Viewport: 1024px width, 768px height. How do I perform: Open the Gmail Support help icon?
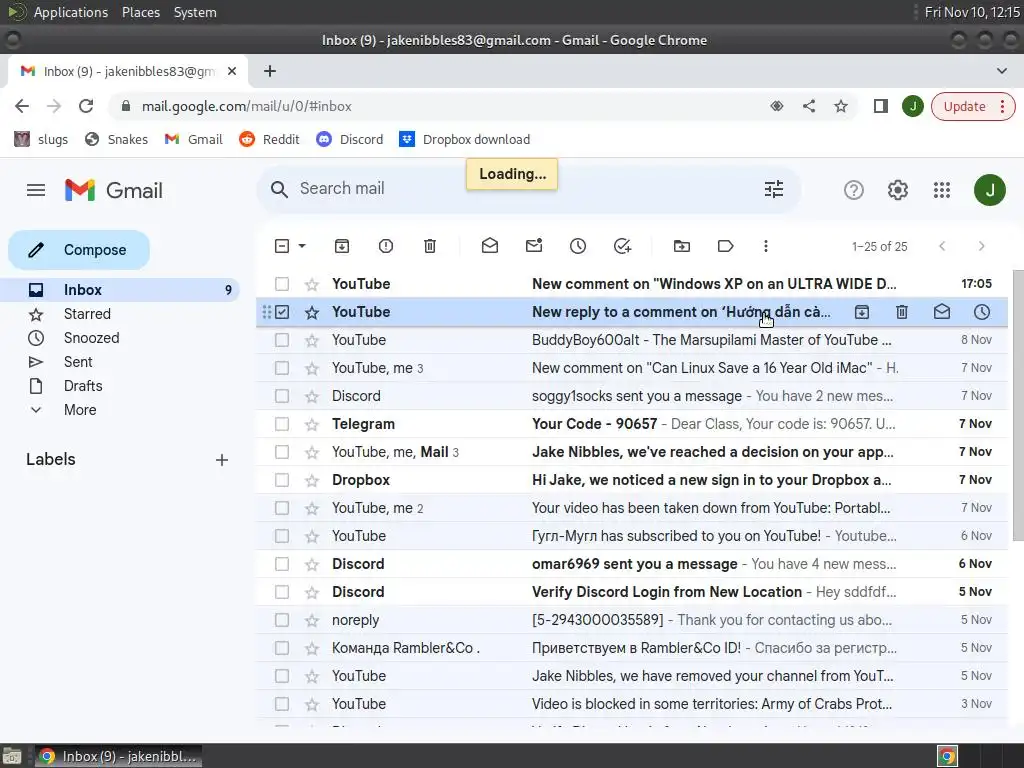tap(854, 190)
